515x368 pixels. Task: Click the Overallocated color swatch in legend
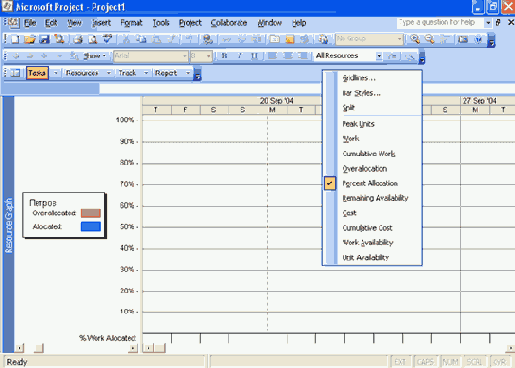click(x=91, y=213)
